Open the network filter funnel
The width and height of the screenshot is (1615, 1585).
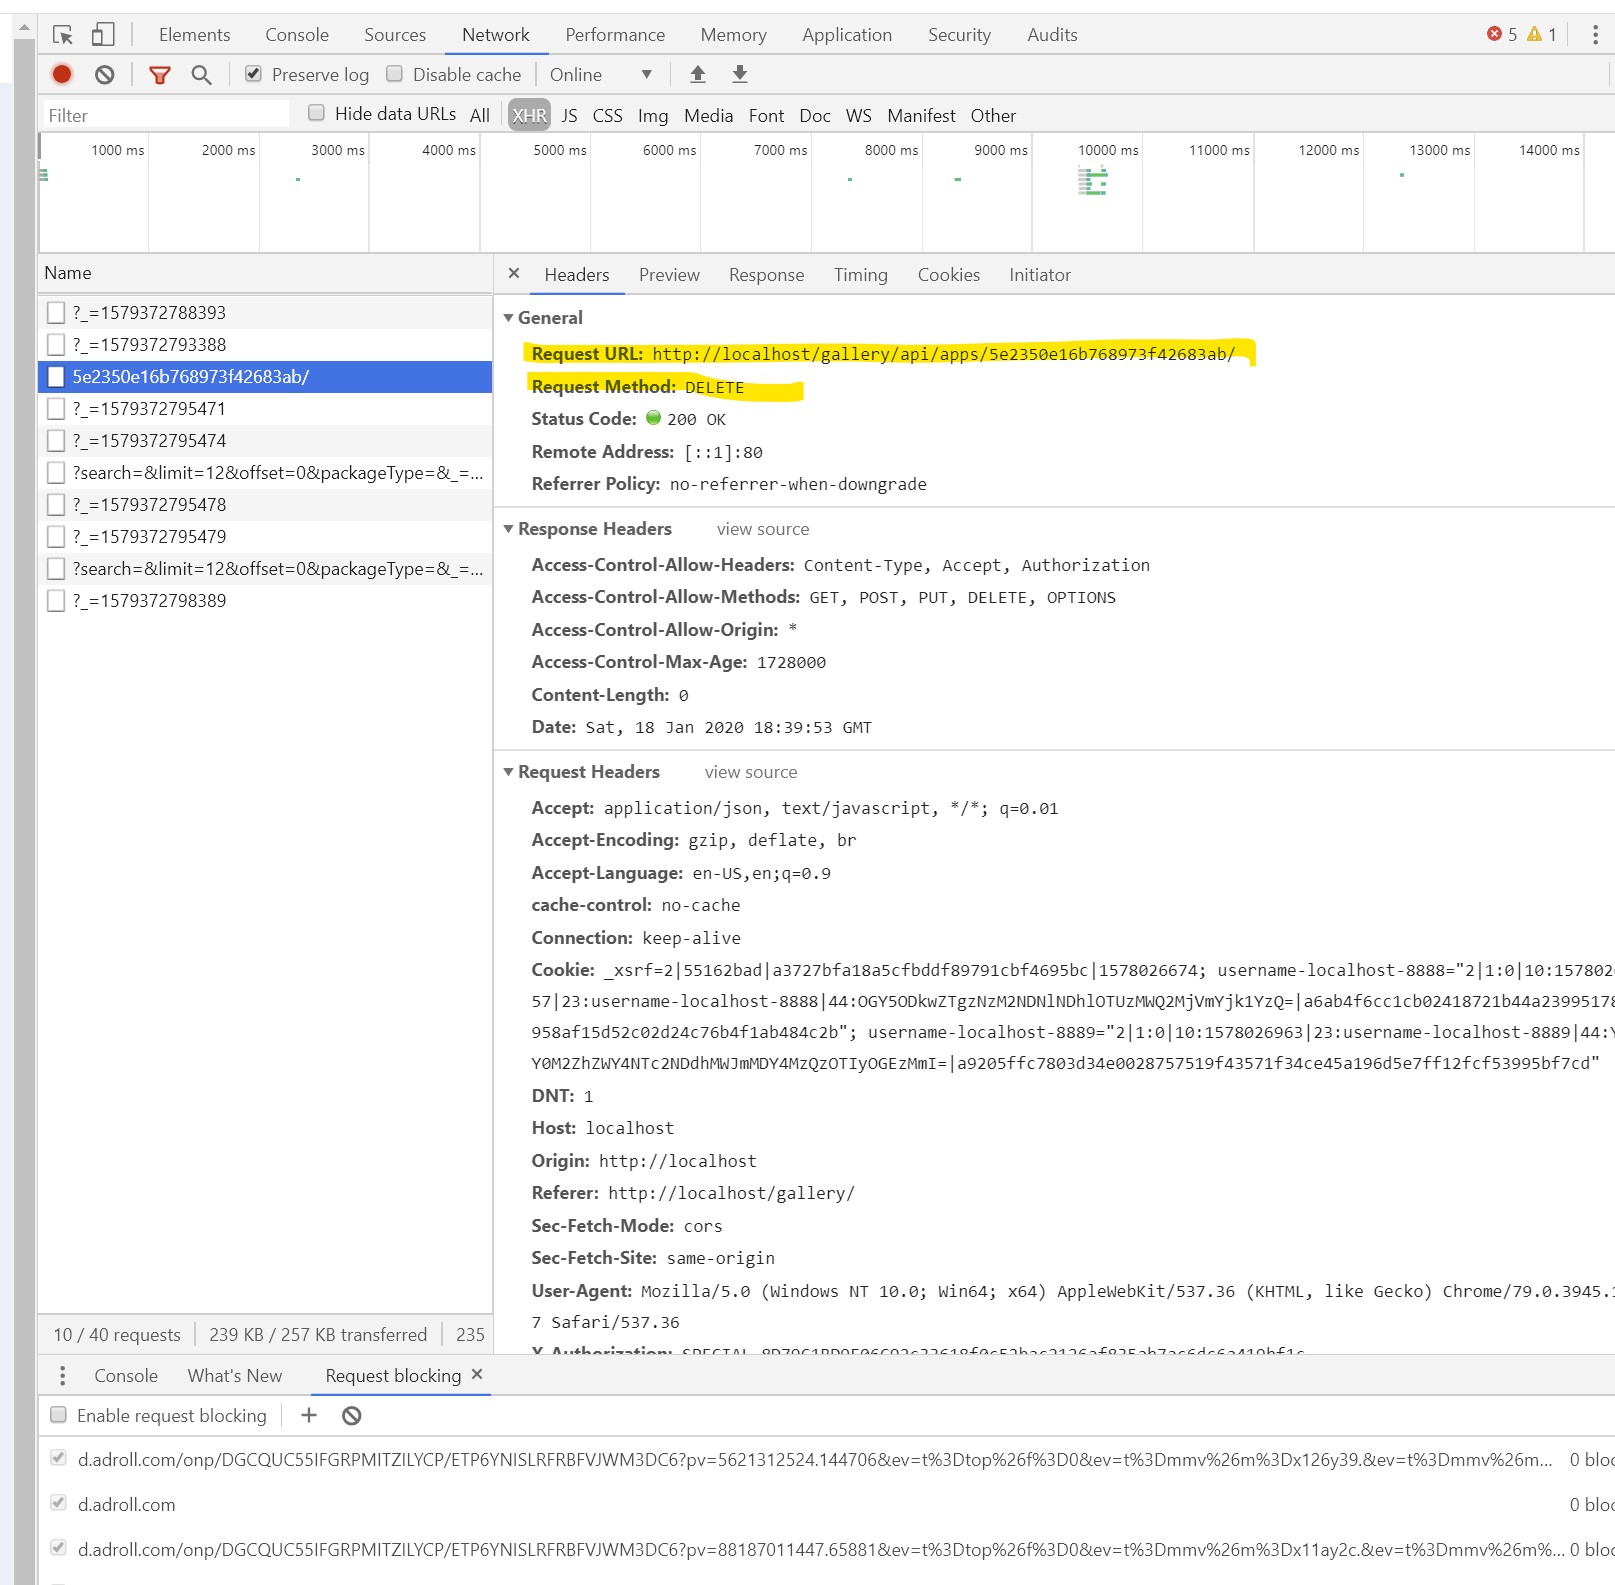[x=159, y=74]
